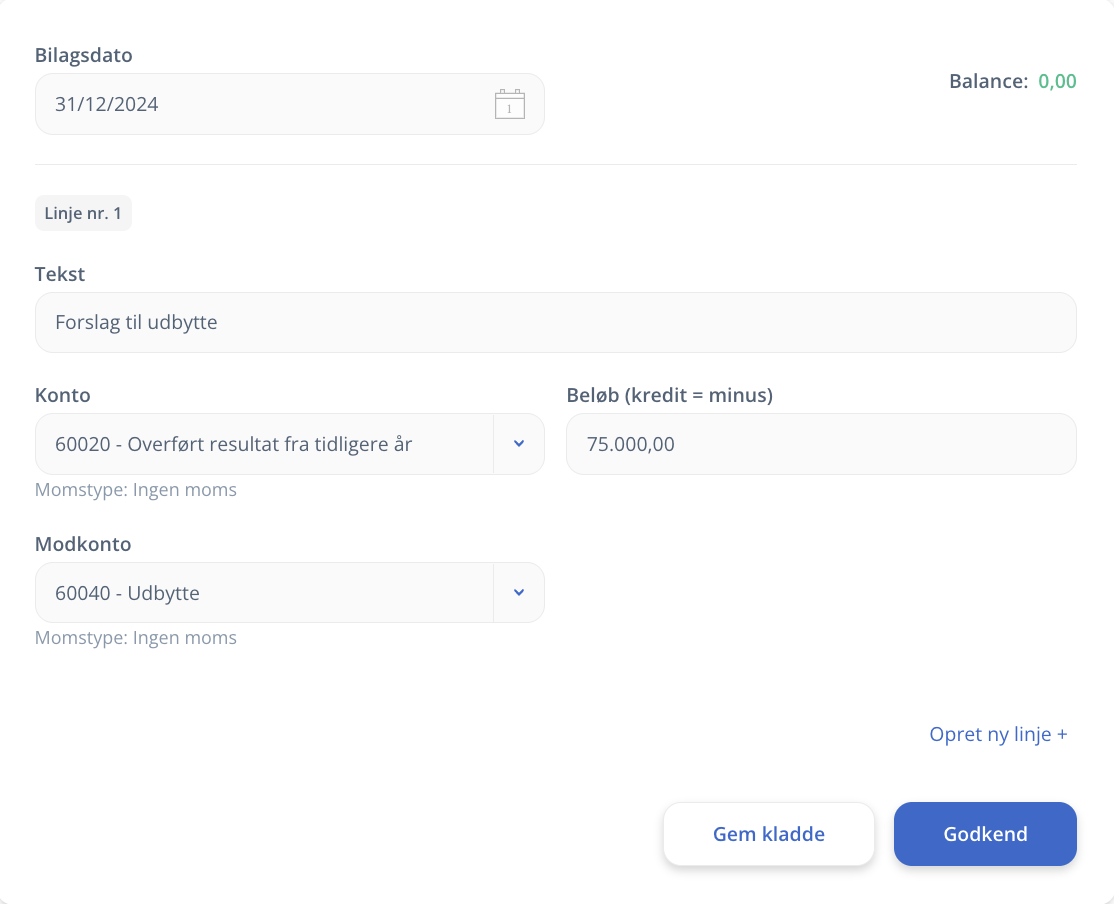
Task: Expand the Modkonto dropdown chevron arrow
Action: (x=519, y=593)
